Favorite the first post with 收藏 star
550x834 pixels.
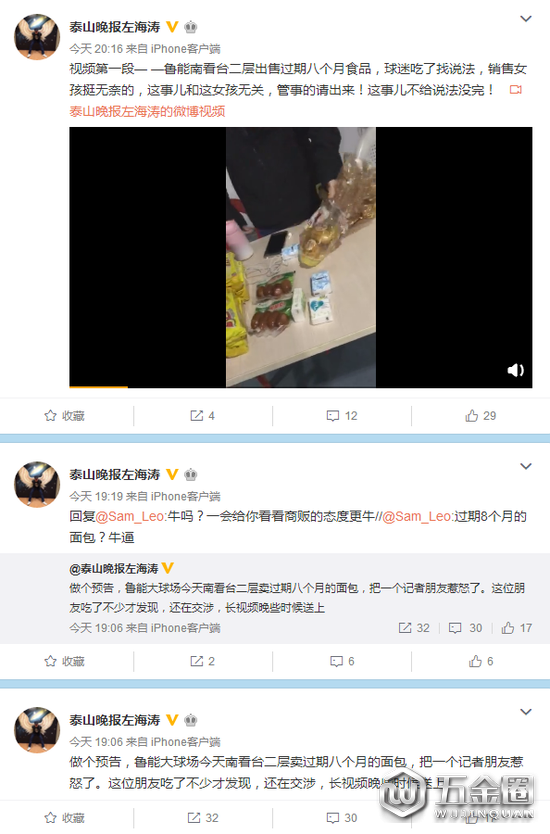pos(64,416)
